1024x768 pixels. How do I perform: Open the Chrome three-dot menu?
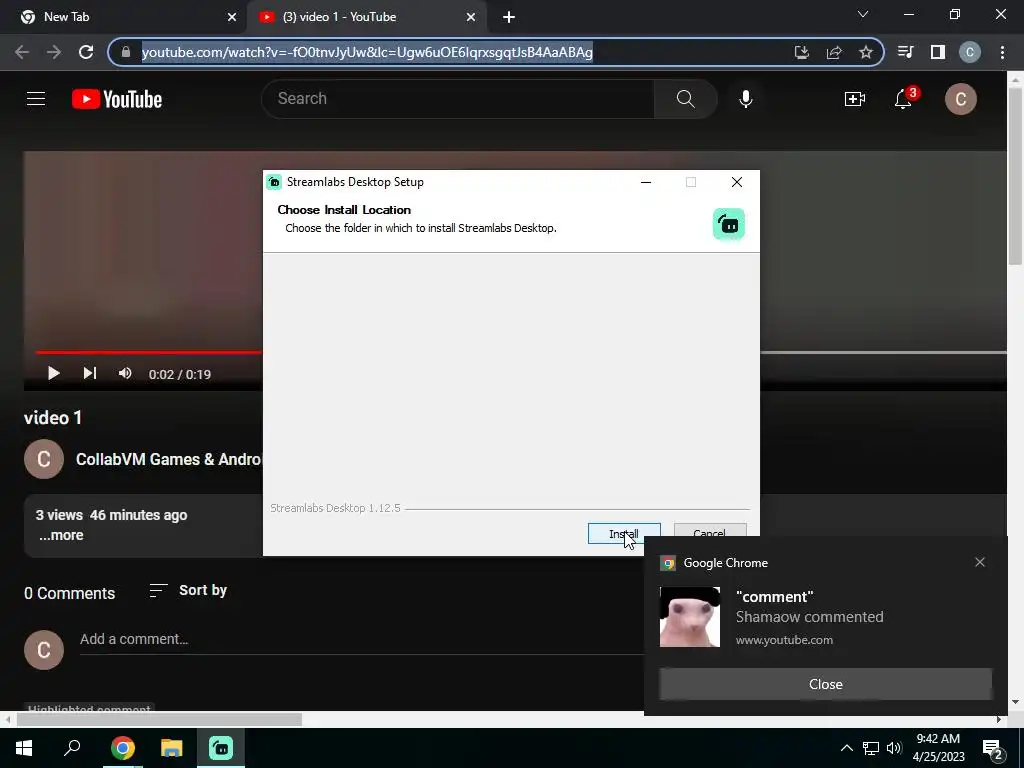(1002, 52)
